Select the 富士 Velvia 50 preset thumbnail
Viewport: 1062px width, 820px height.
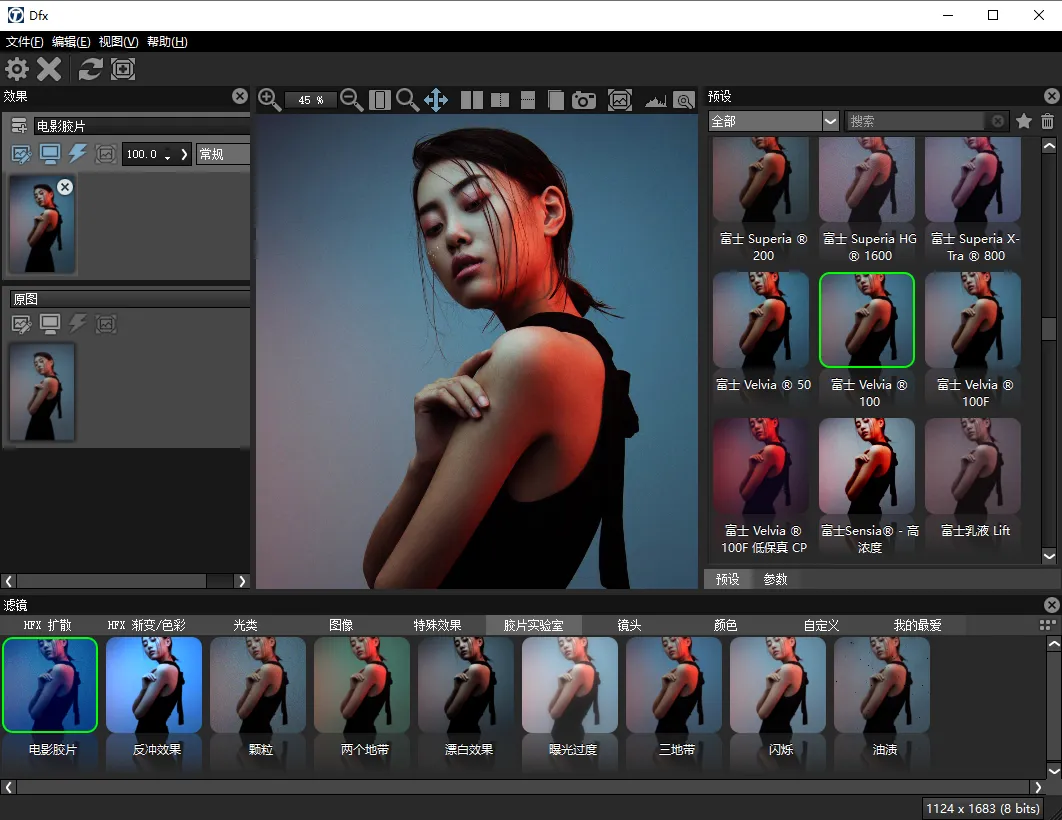[x=761, y=320]
